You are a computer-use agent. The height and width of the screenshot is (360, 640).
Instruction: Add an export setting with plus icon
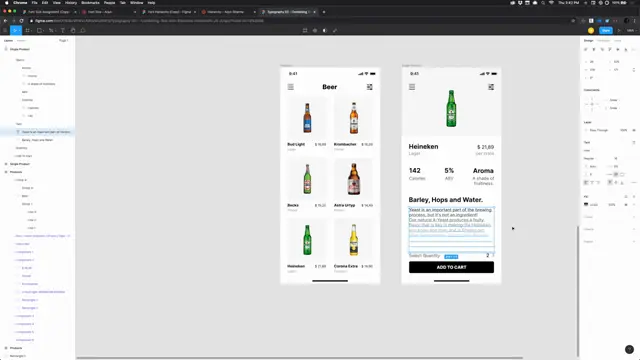pyautogui.click(x=634, y=242)
